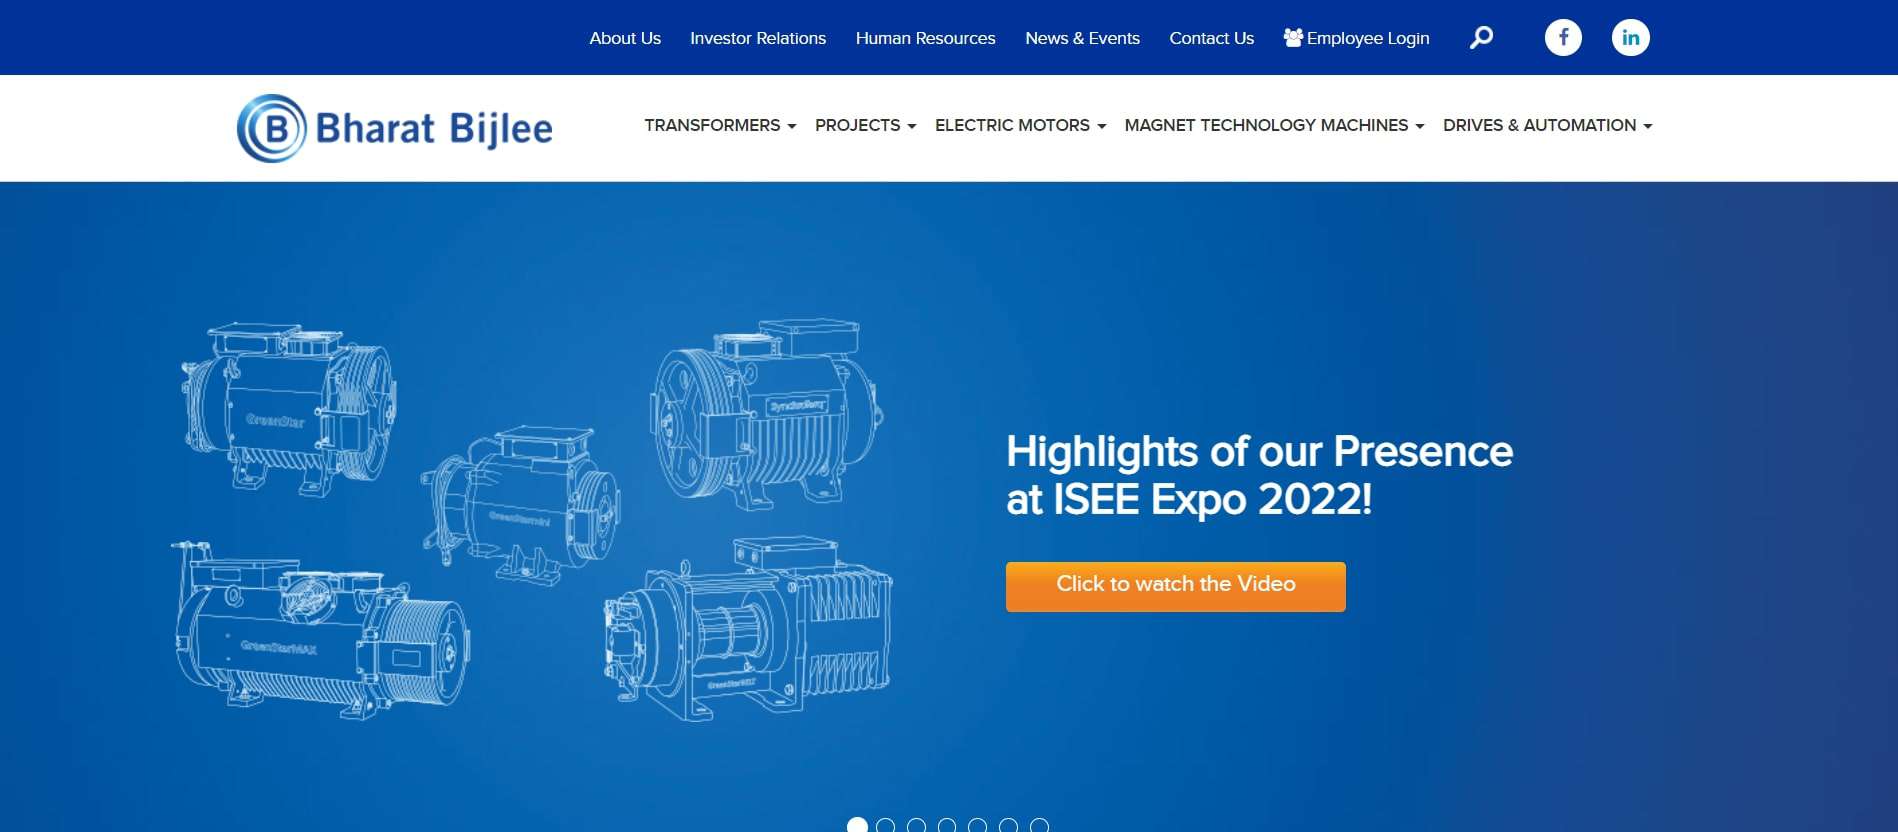Click the top-left GreenStar motor illustration
Image resolution: width=1898 pixels, height=832 pixels.
click(x=290, y=408)
